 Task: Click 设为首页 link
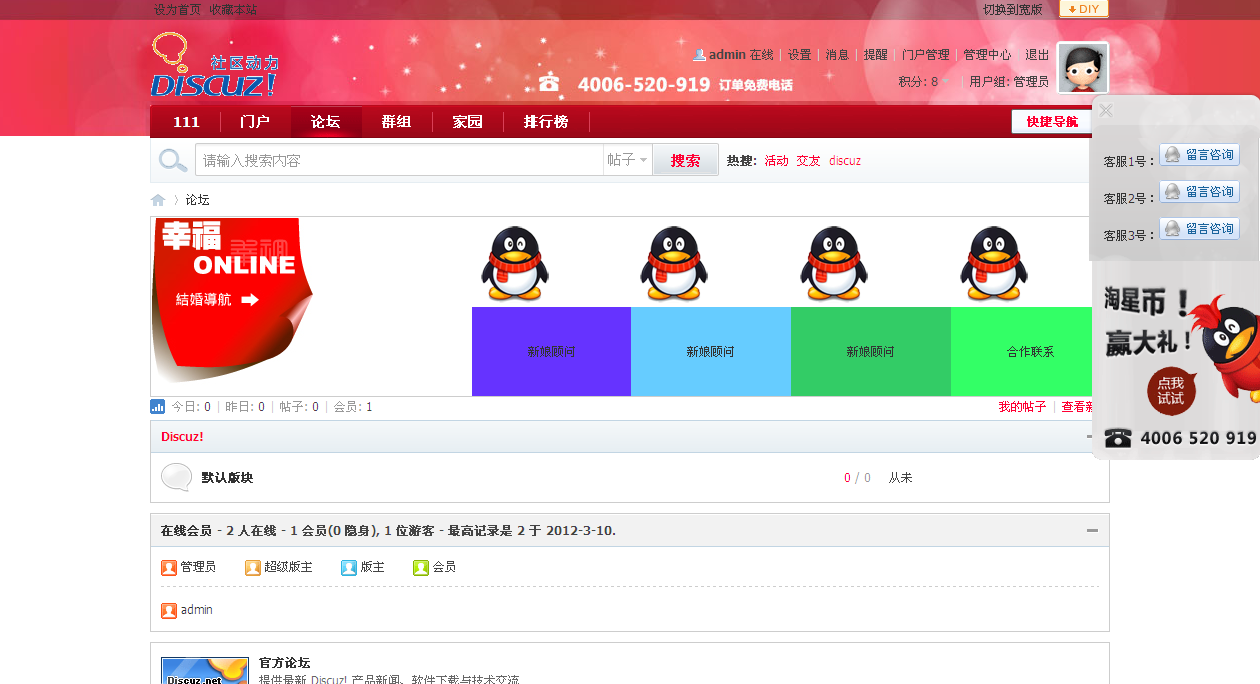177,9
